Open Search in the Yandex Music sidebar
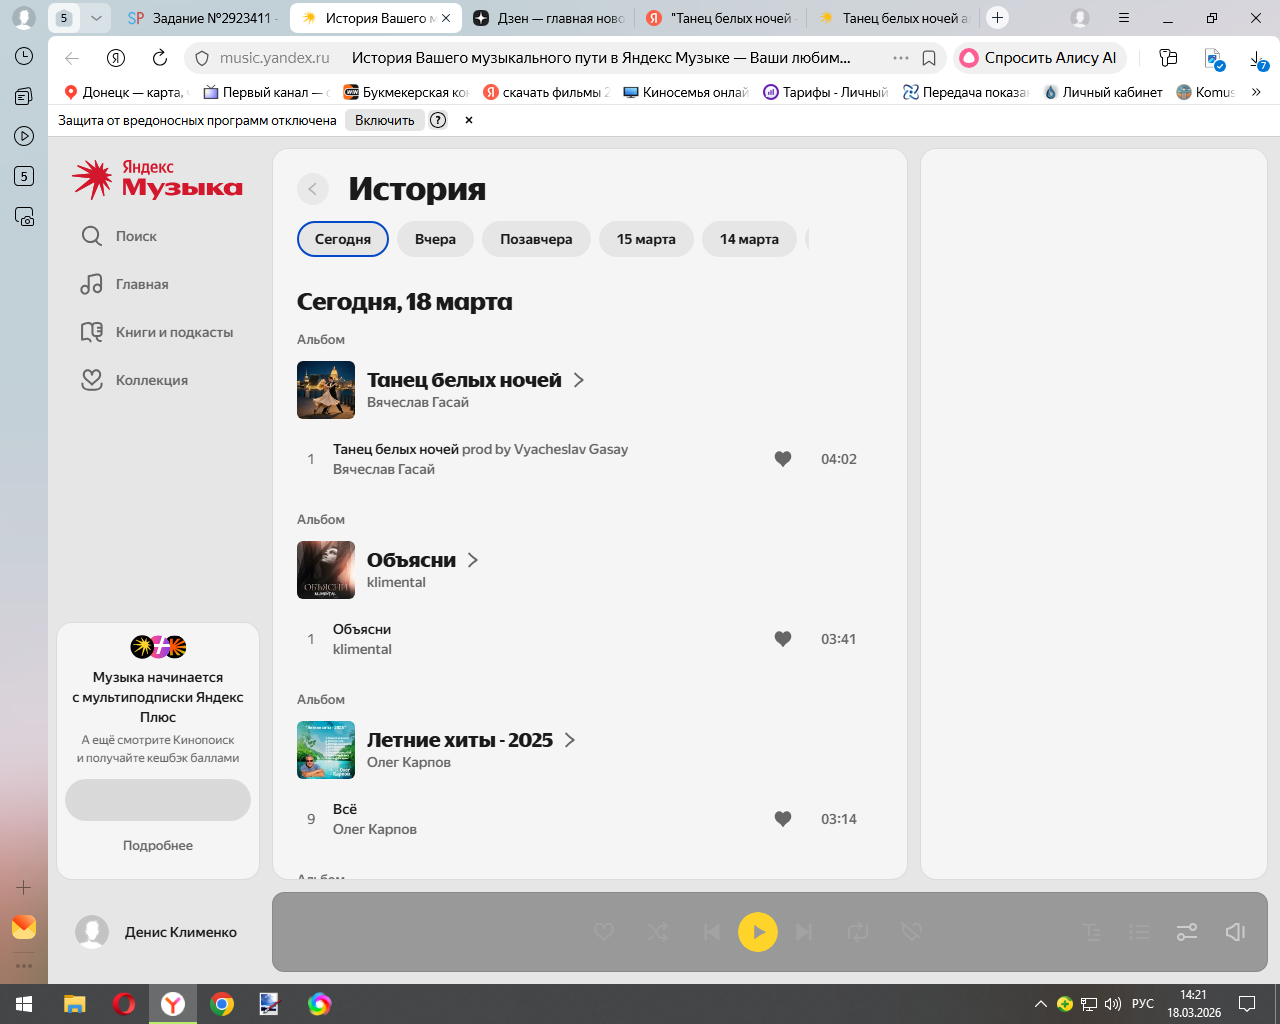Viewport: 1280px width, 1024px height. [x=120, y=236]
